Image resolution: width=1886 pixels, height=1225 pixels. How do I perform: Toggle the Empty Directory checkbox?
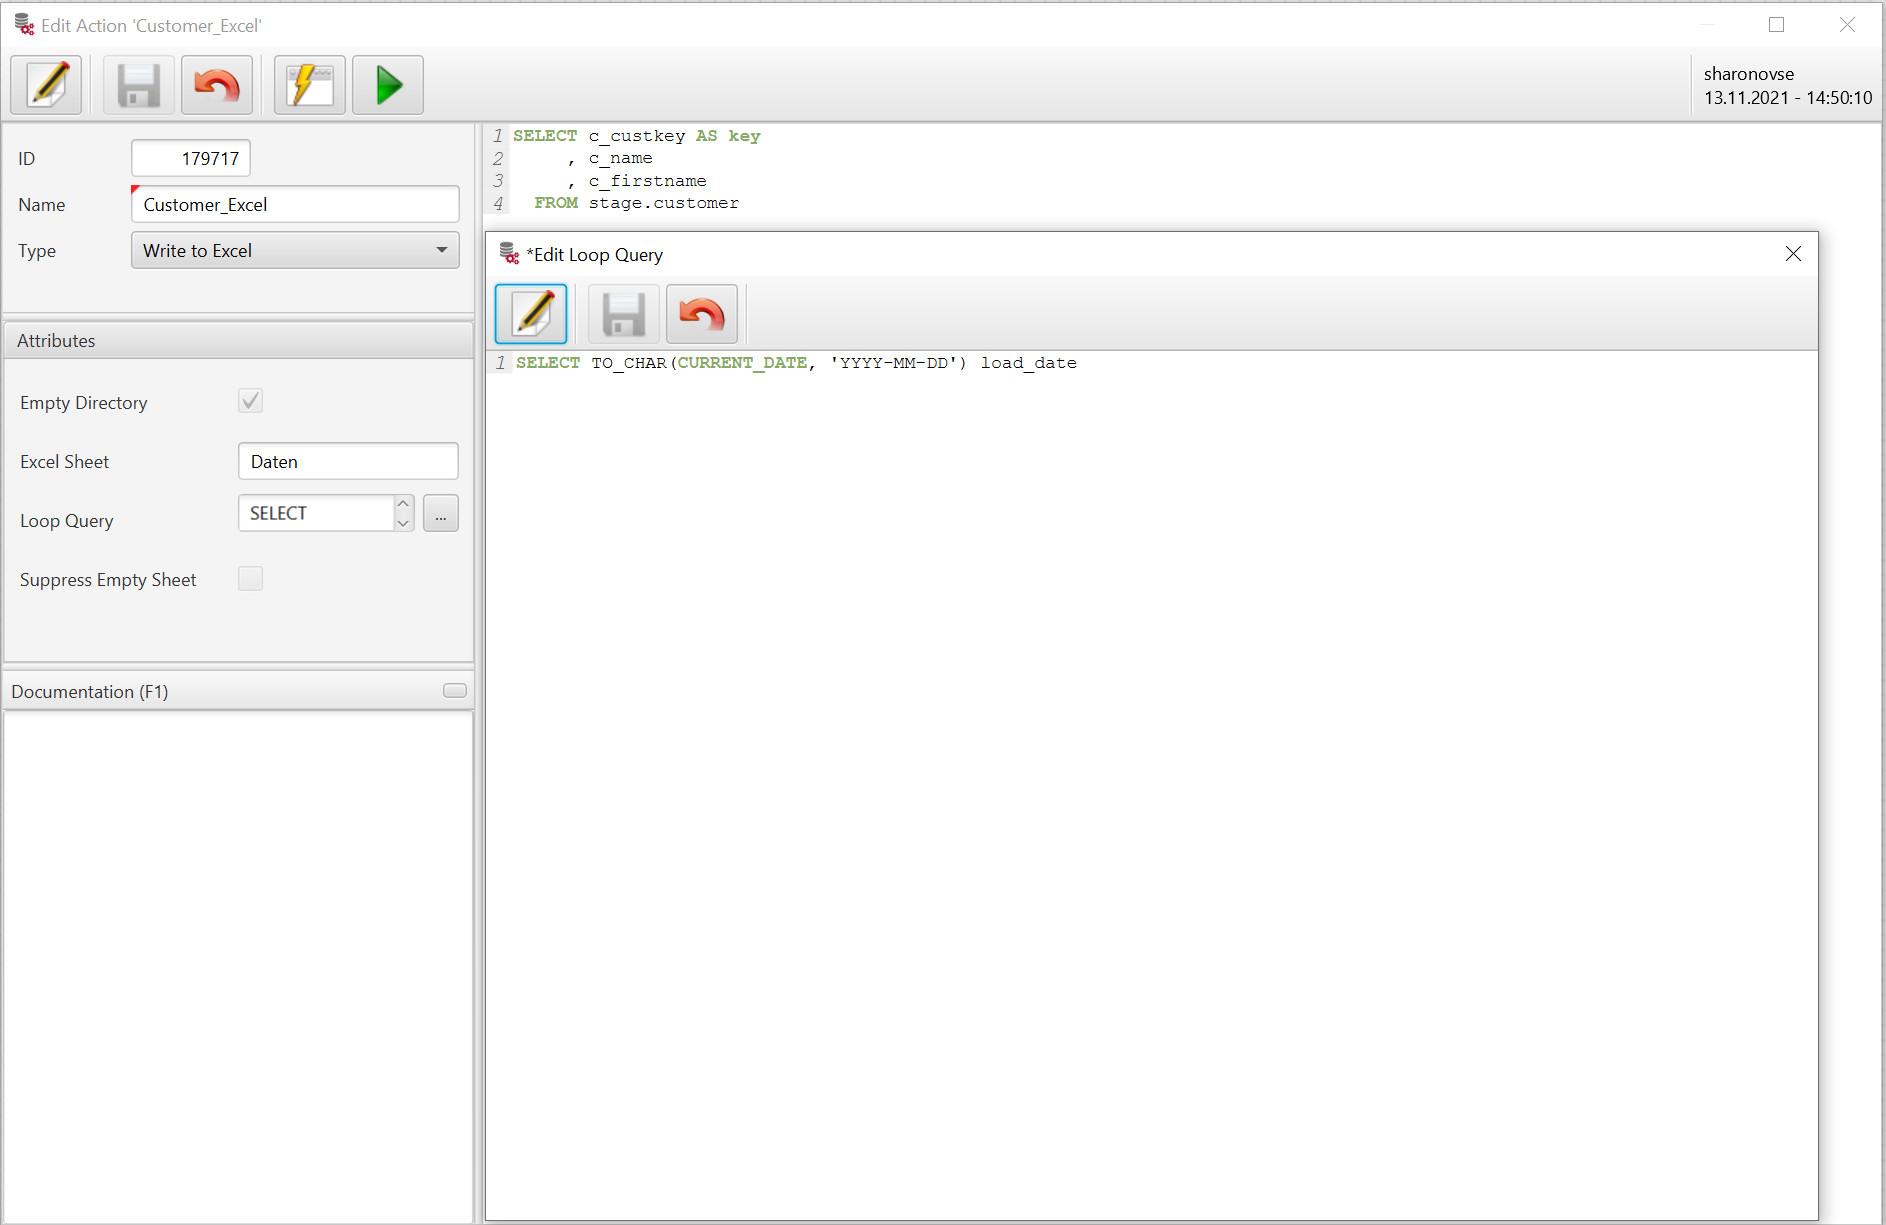click(x=250, y=400)
